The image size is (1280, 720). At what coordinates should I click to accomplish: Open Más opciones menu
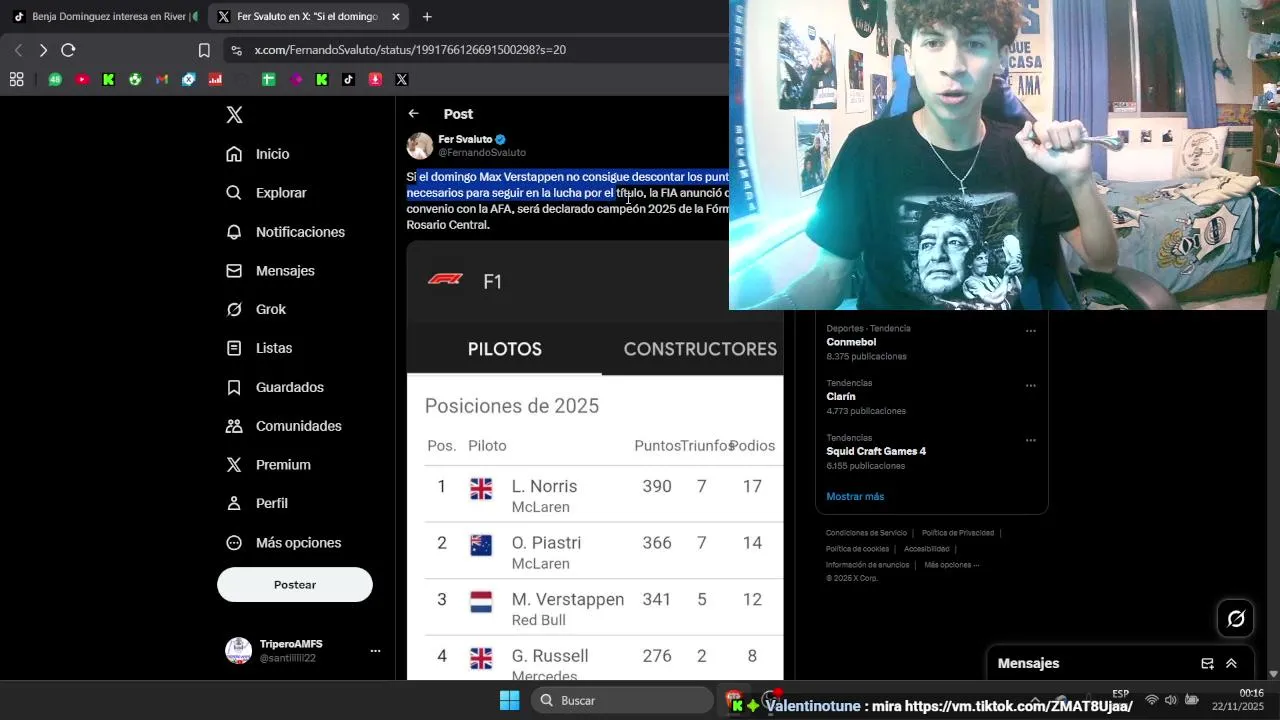(x=284, y=543)
